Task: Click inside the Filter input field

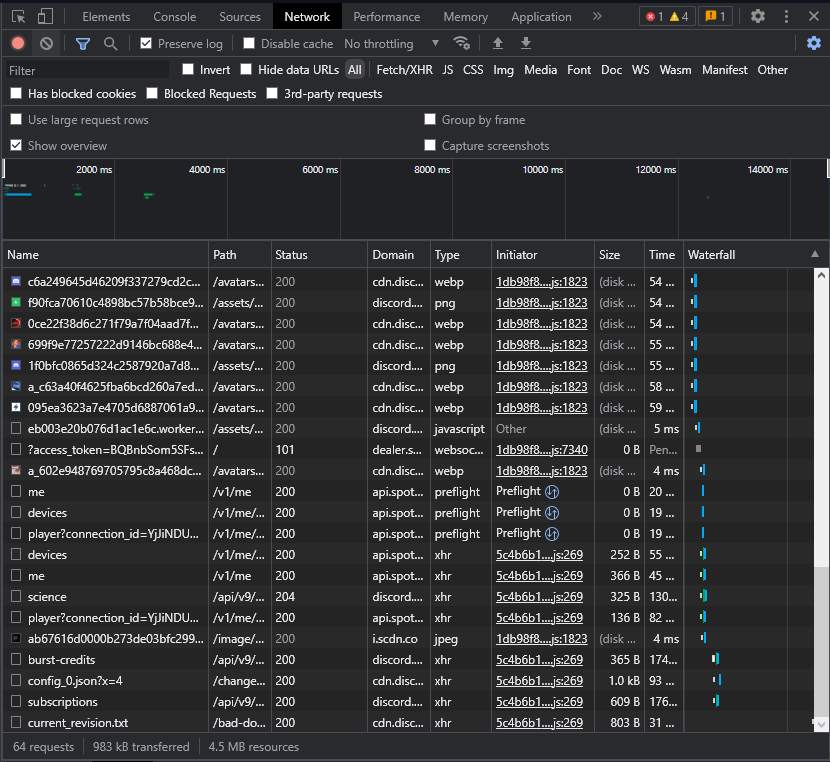Action: click(x=85, y=69)
